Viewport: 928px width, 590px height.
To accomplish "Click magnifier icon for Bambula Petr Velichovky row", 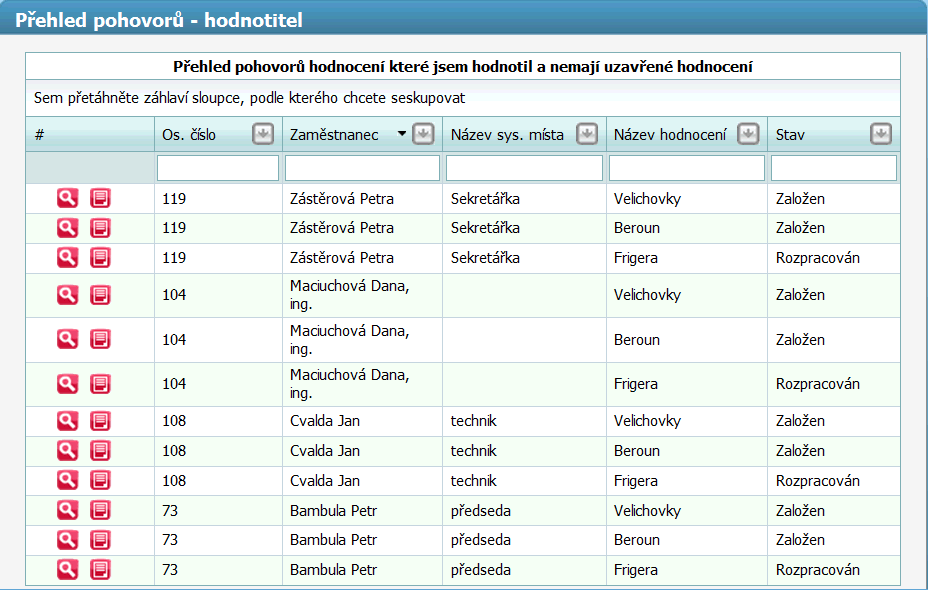I will [x=67, y=510].
